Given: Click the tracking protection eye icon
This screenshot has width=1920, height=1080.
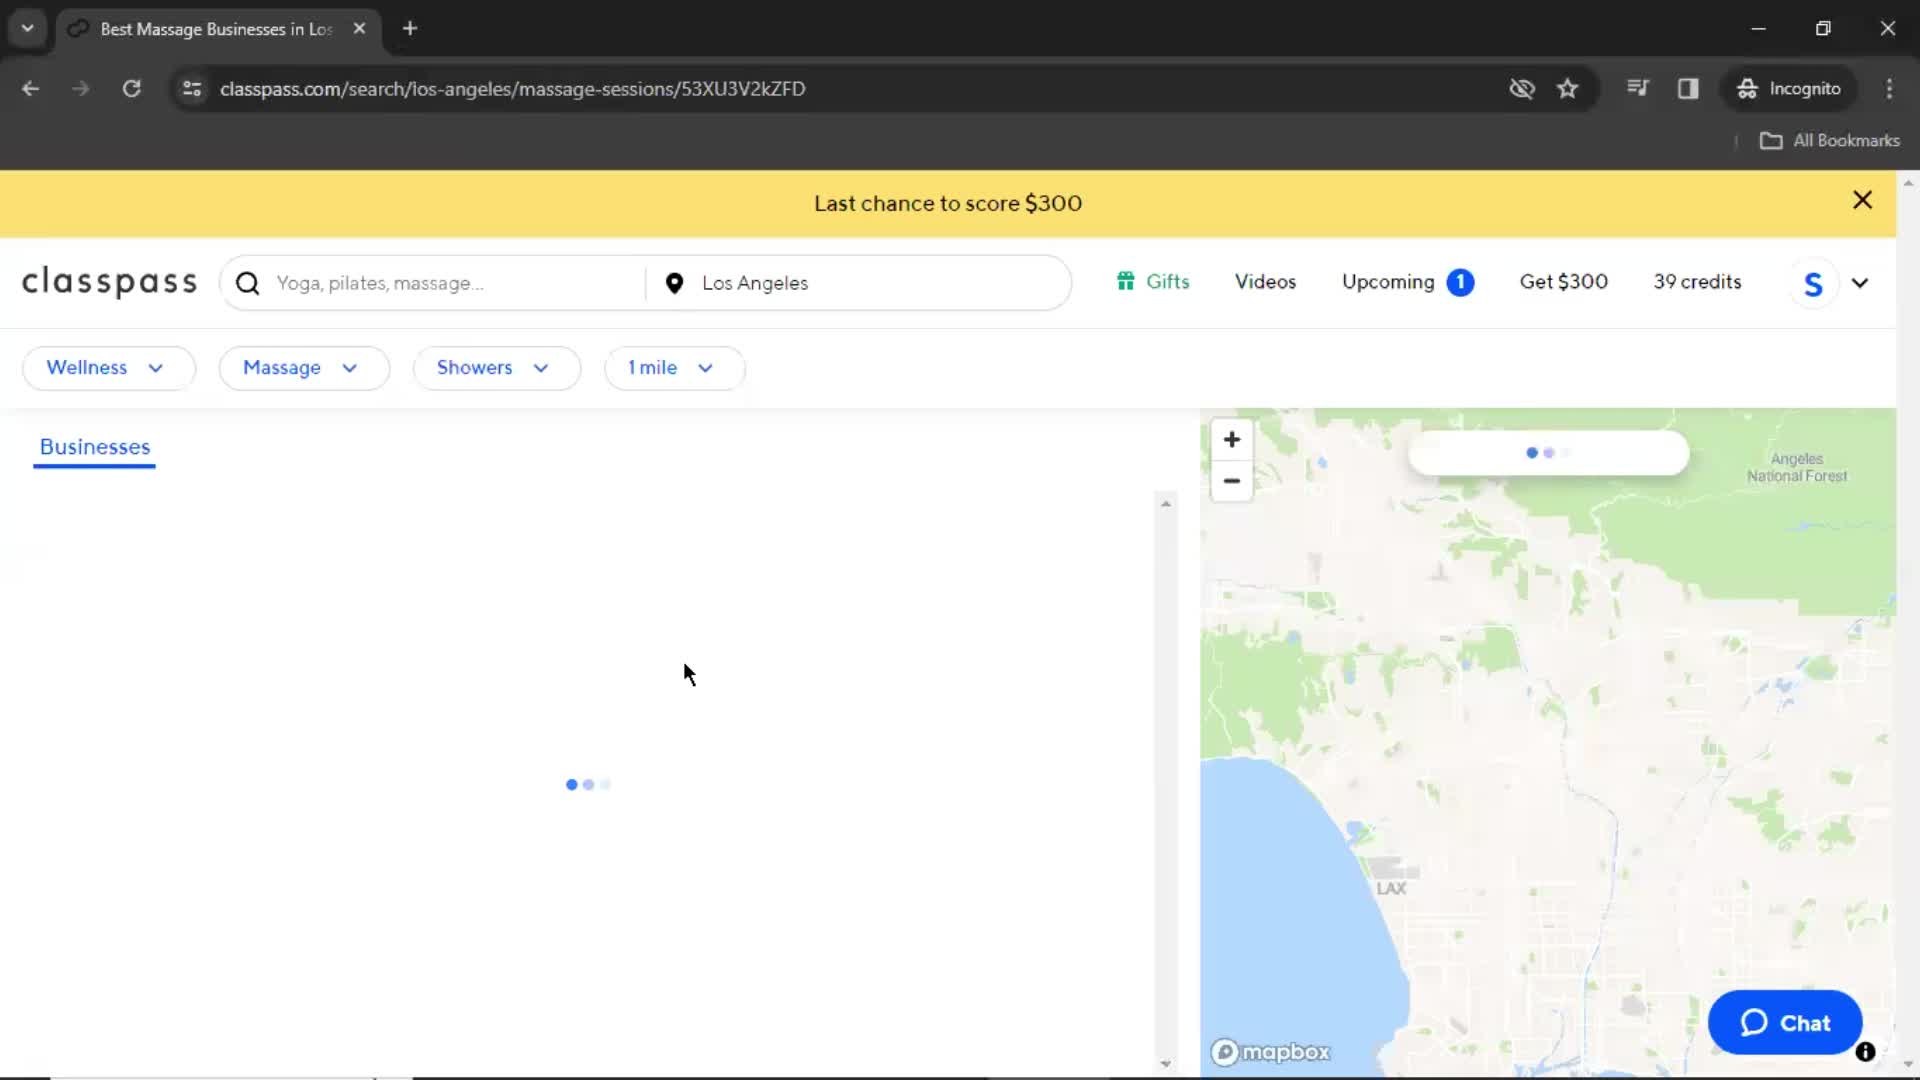Looking at the screenshot, I should [1522, 89].
